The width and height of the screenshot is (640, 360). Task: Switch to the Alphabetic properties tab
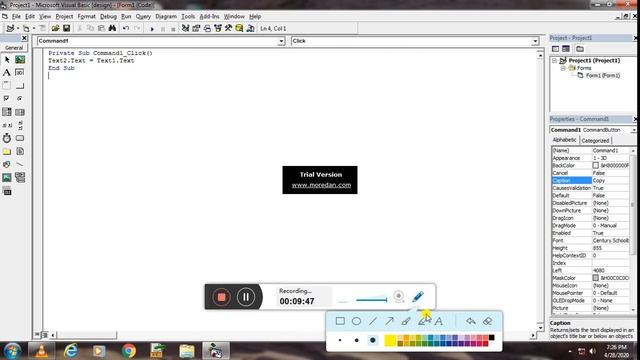(x=564, y=140)
